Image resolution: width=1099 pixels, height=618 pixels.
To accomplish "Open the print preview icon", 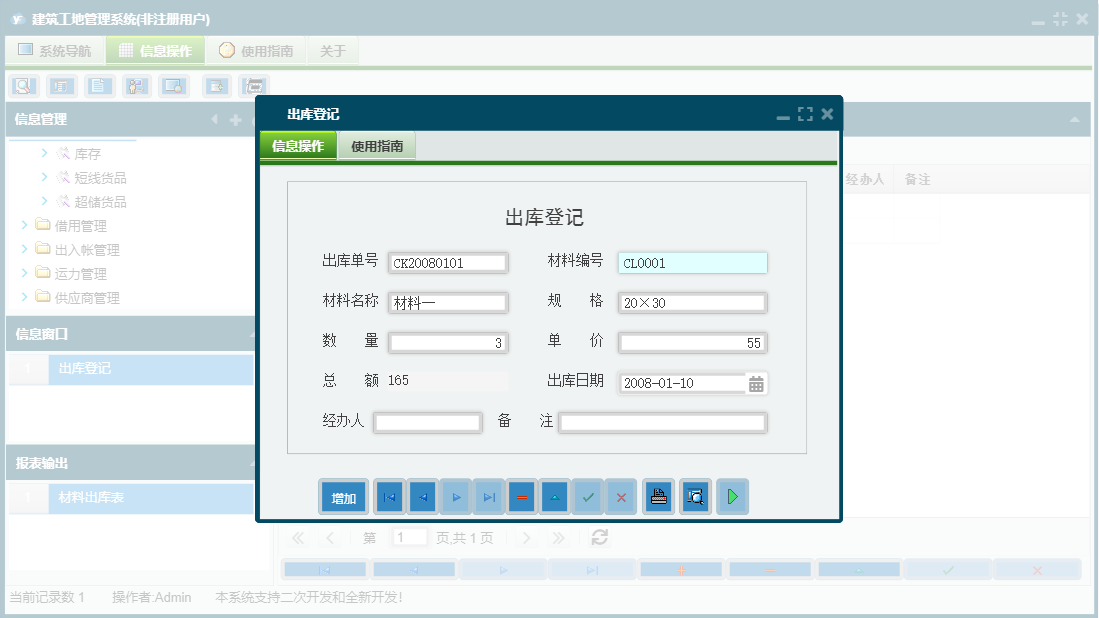I will pyautogui.click(x=695, y=496).
